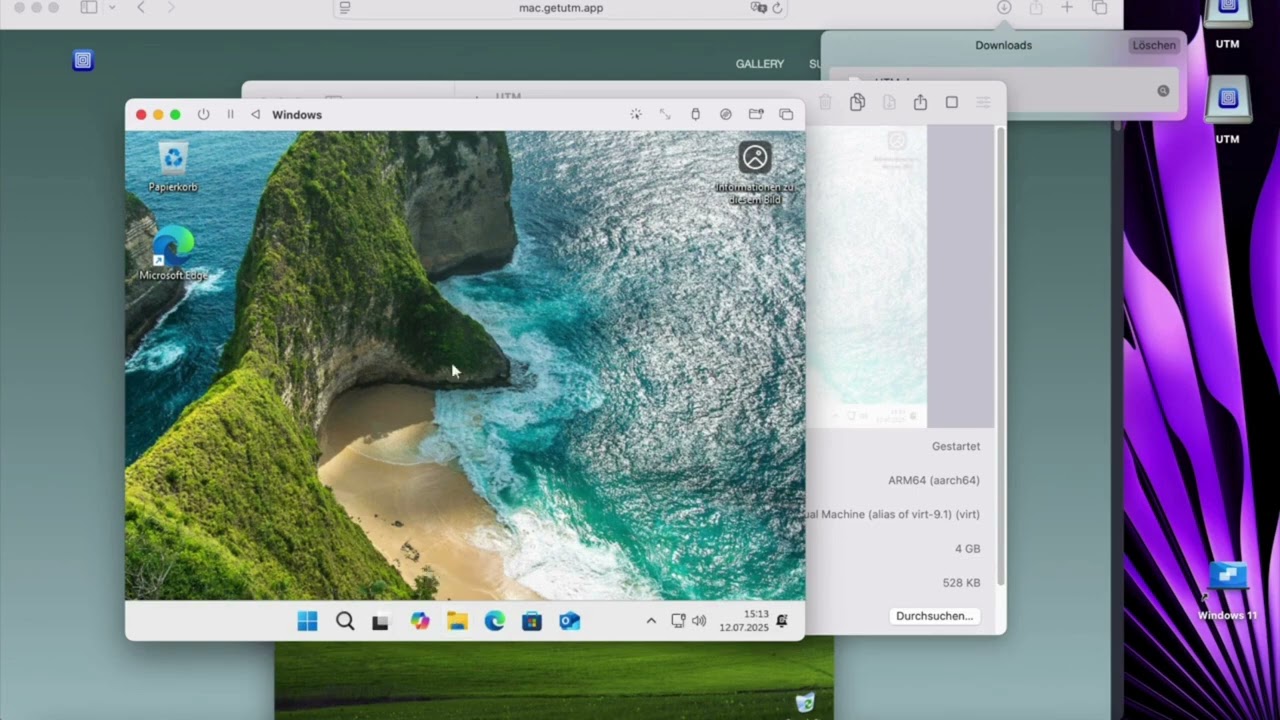
Task: Expand the hidden tray icons chevron
Action: pos(651,621)
